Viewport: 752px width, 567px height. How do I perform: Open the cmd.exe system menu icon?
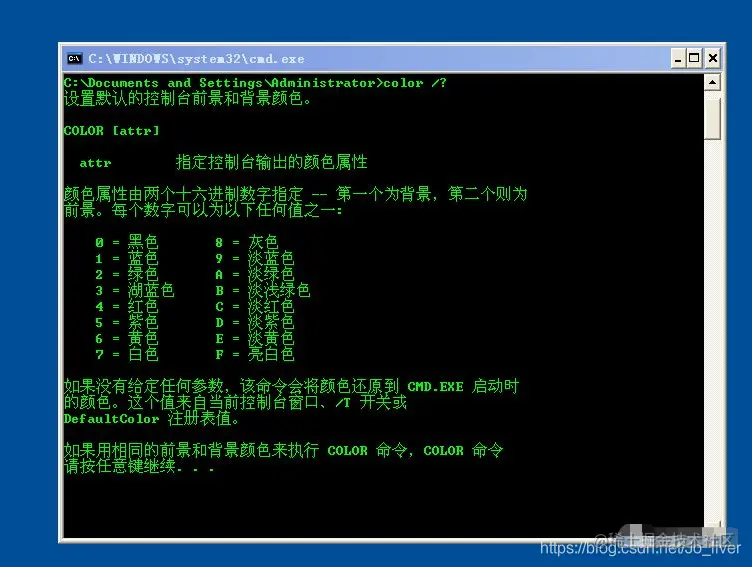(x=74, y=59)
